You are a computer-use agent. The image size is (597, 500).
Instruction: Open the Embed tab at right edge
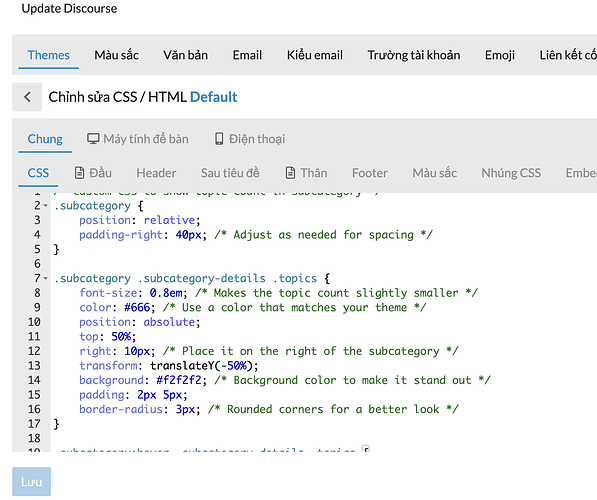pyautogui.click(x=581, y=173)
